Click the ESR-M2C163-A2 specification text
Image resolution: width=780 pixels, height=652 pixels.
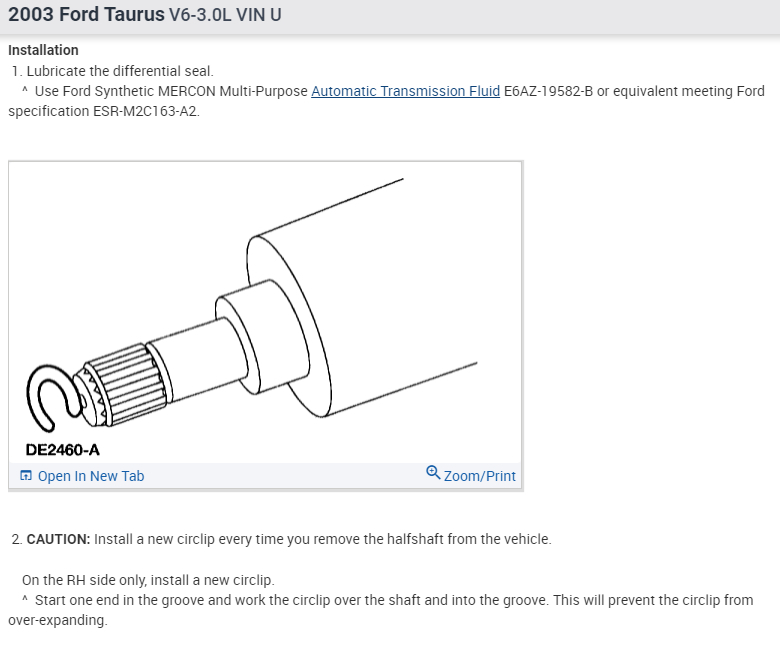[x=146, y=111]
